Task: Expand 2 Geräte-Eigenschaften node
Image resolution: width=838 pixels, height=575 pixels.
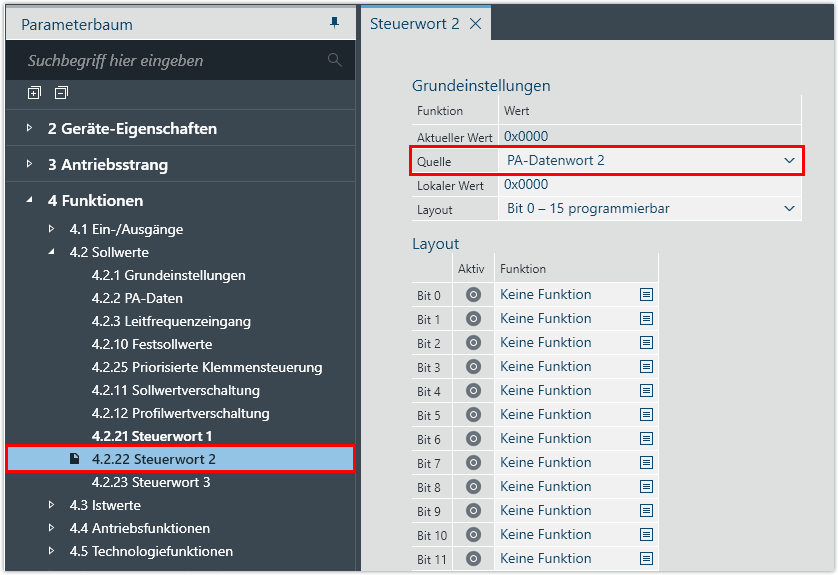Action: [30, 128]
